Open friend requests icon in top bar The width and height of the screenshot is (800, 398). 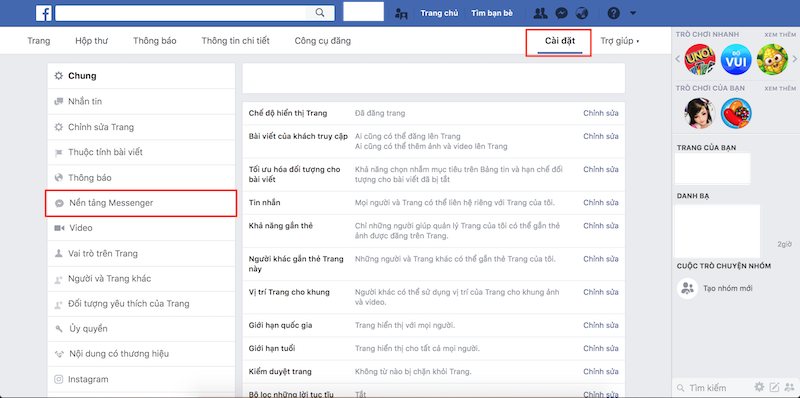(539, 13)
